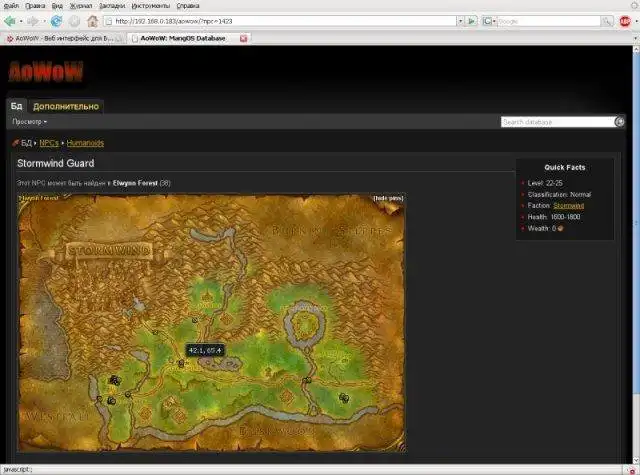Click the Humanoids breadcrumb link
This screenshot has height=475, width=640.
click(85, 143)
